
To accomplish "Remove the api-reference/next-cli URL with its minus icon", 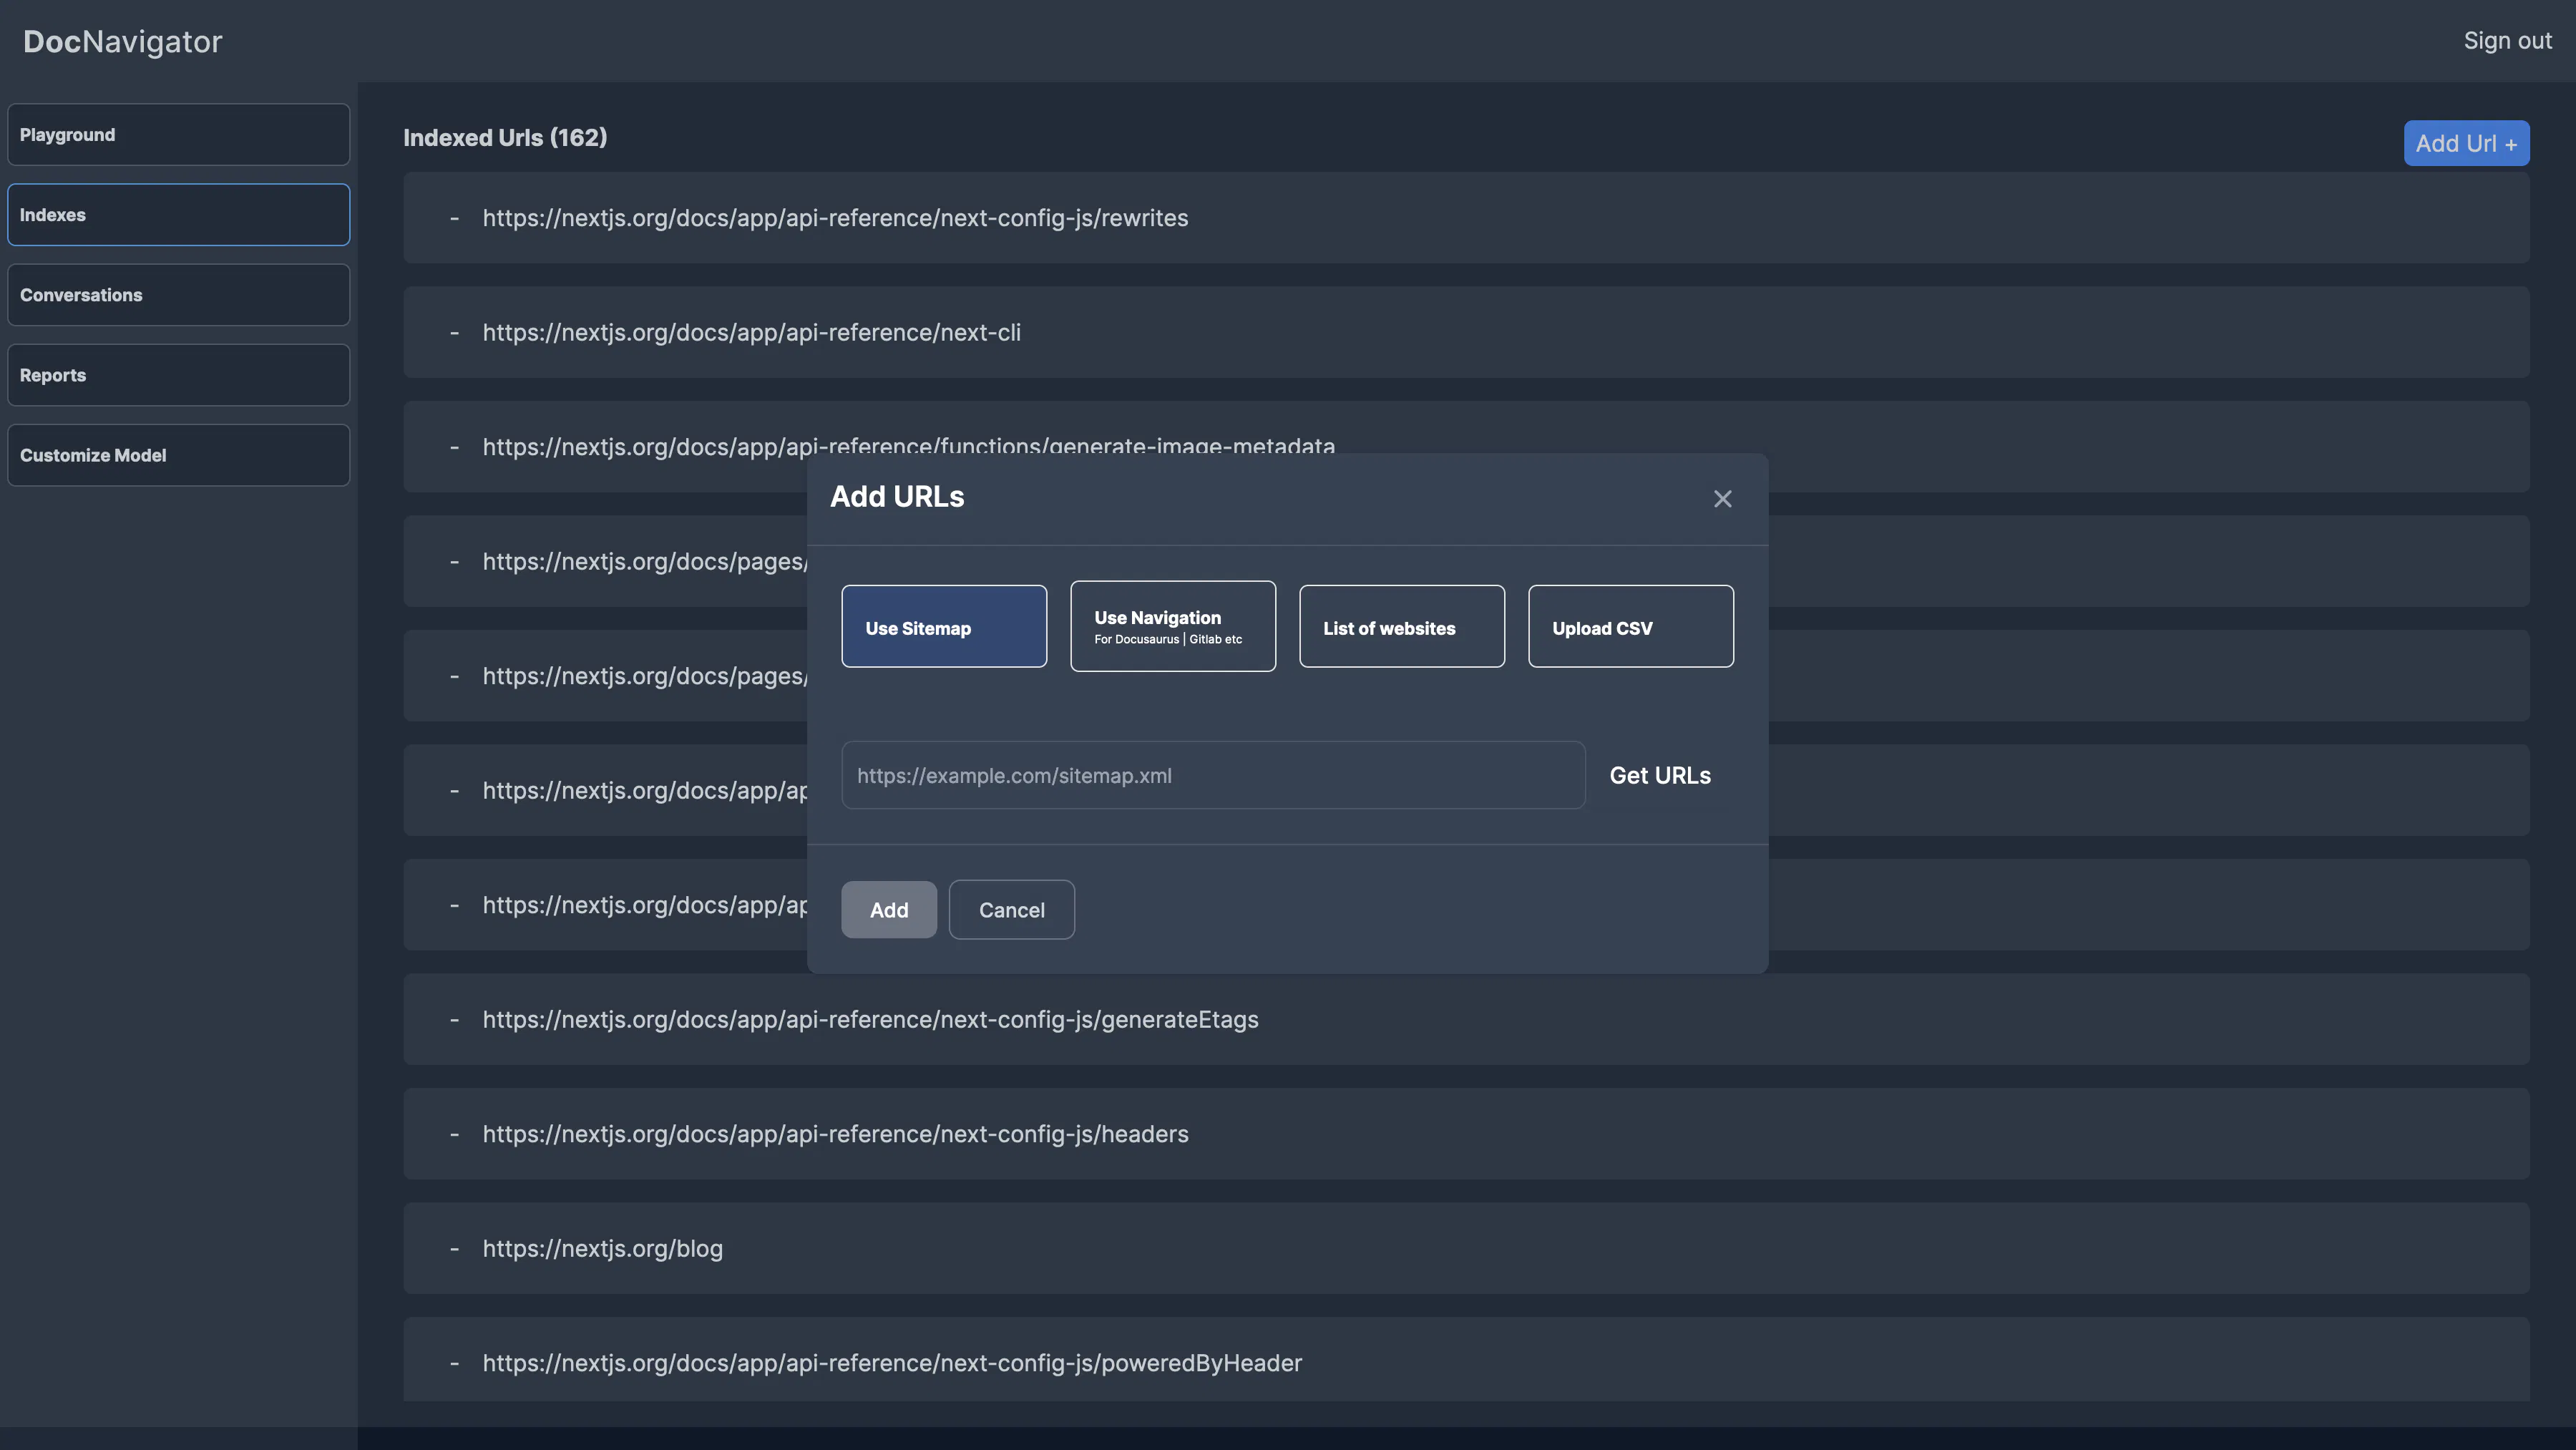I will [454, 332].
